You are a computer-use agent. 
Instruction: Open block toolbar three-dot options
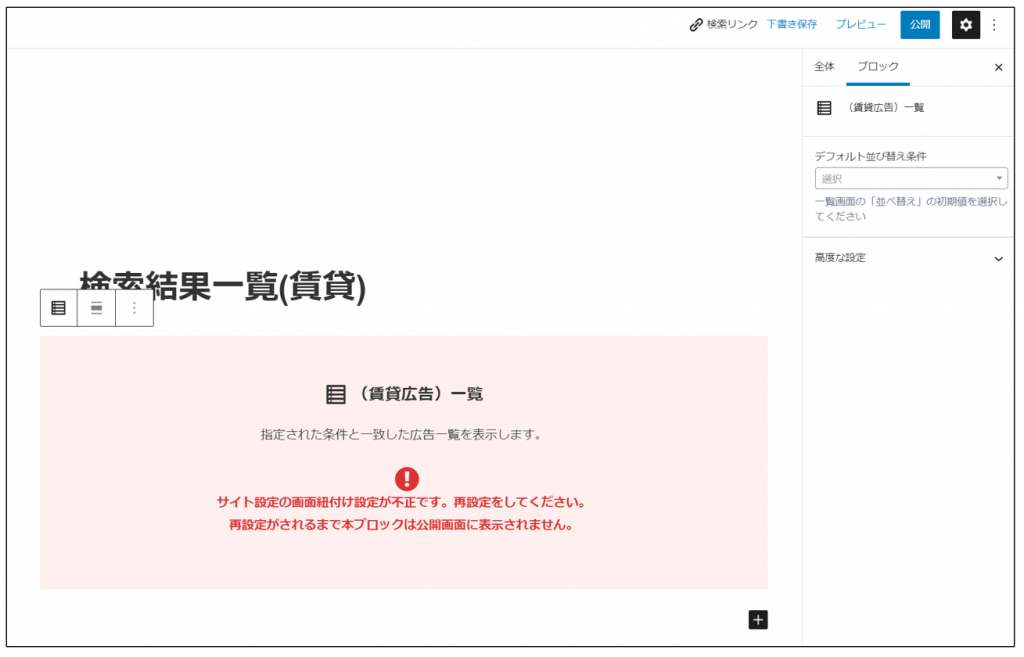click(134, 308)
